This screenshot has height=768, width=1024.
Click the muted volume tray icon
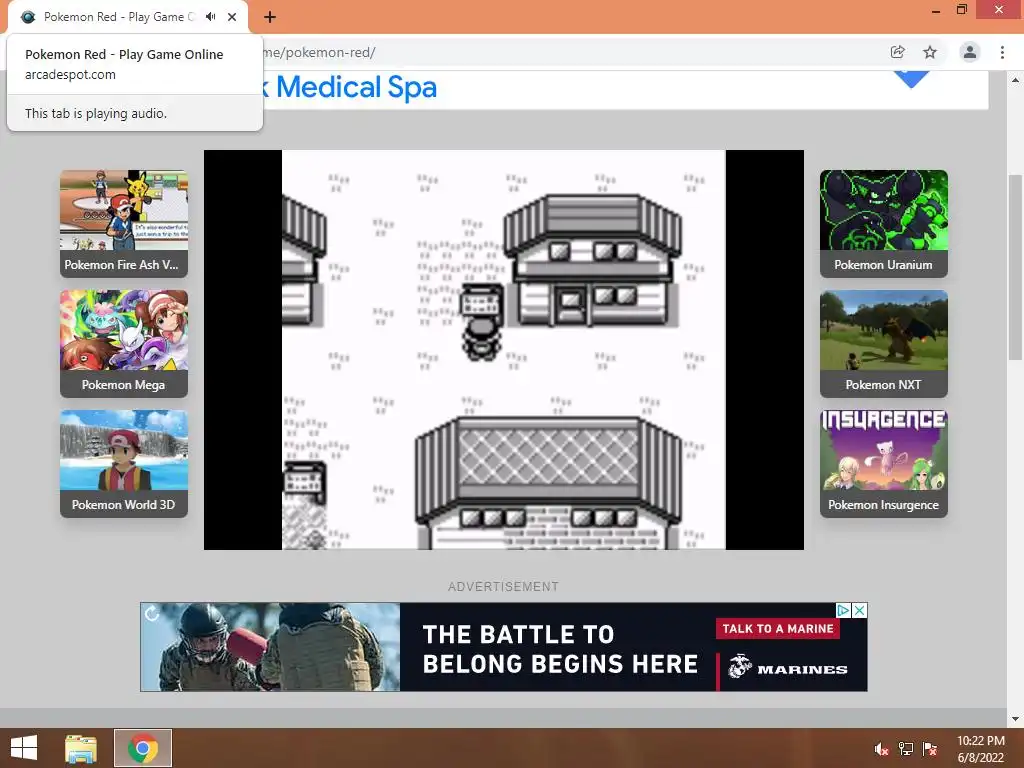pyautogui.click(x=882, y=748)
